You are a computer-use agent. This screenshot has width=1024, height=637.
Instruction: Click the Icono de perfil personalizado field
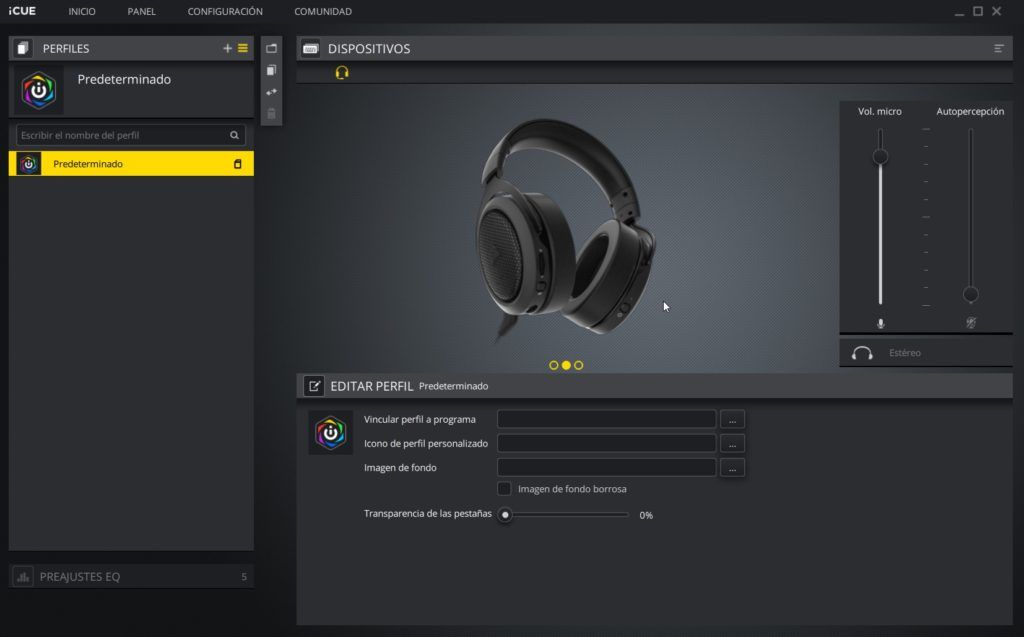click(x=607, y=444)
